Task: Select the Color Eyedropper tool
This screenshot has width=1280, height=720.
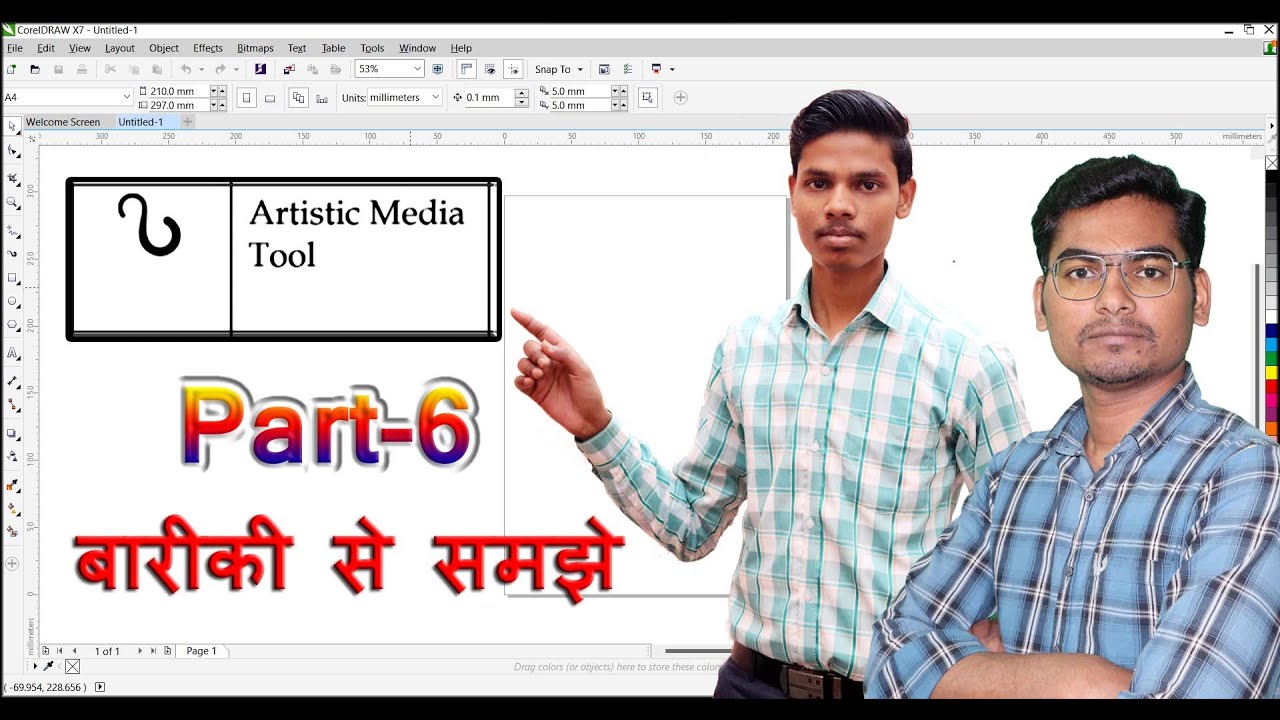Action: pos(12,485)
